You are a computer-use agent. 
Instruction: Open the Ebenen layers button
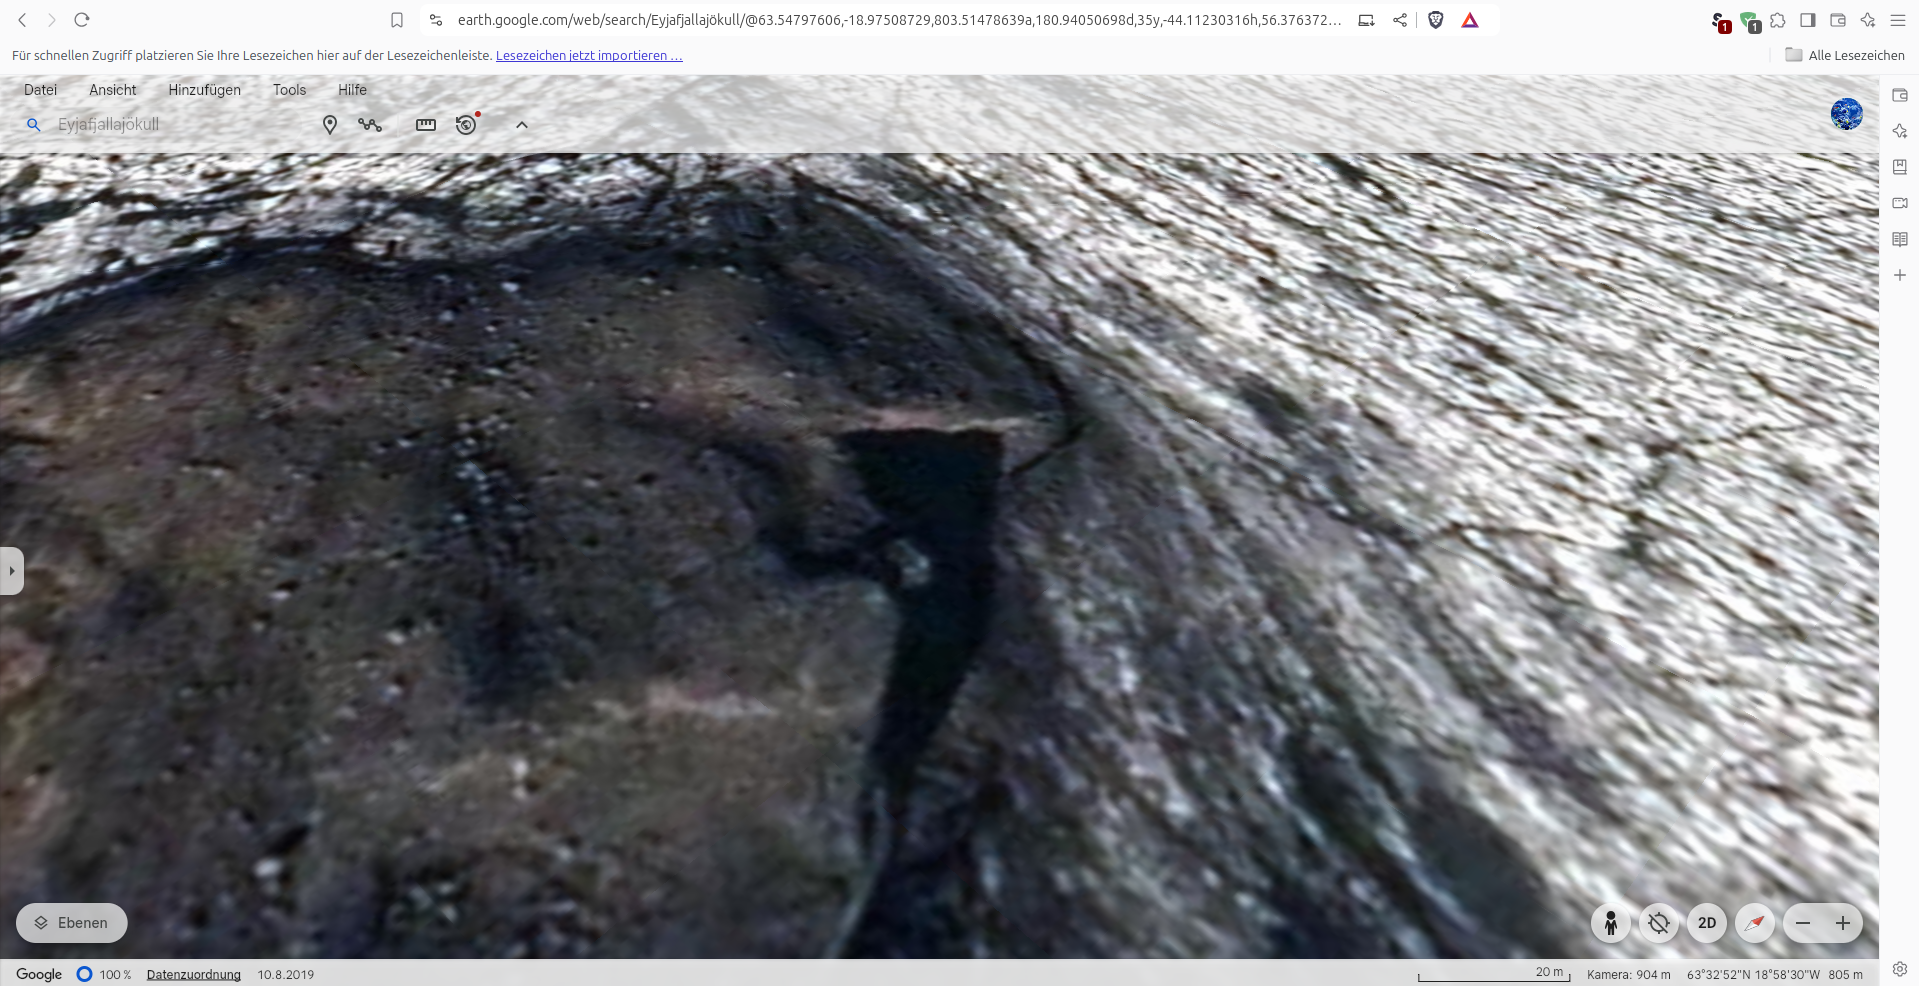click(72, 923)
